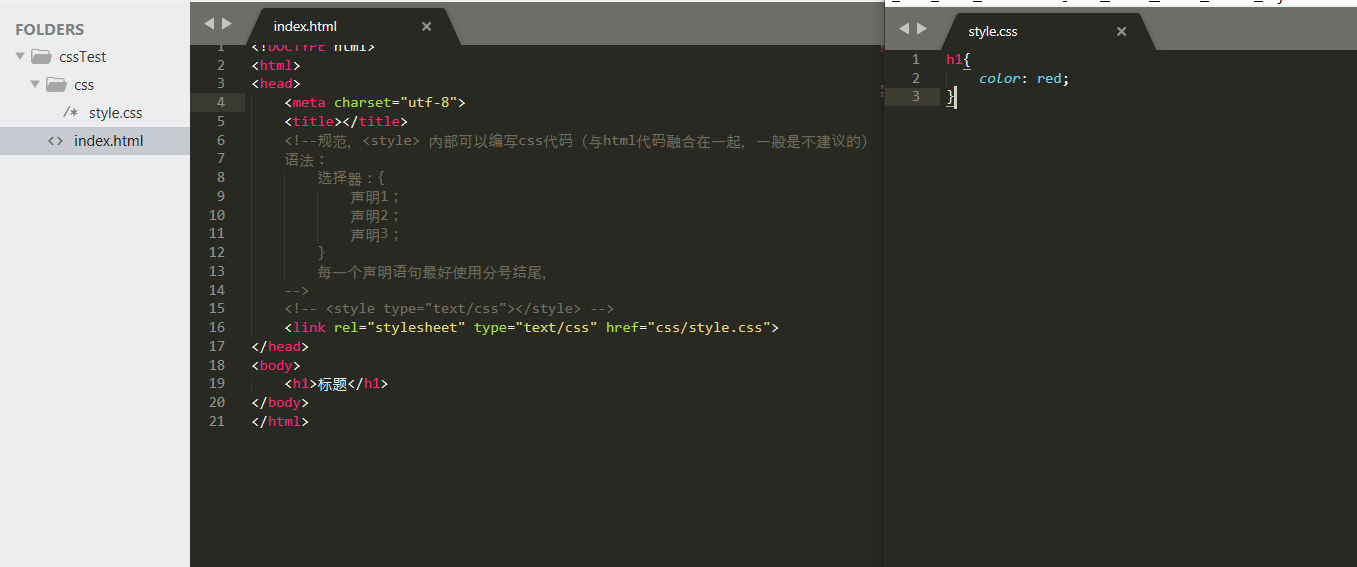
Task: Click the index.html file type icon
Action: 56,141
